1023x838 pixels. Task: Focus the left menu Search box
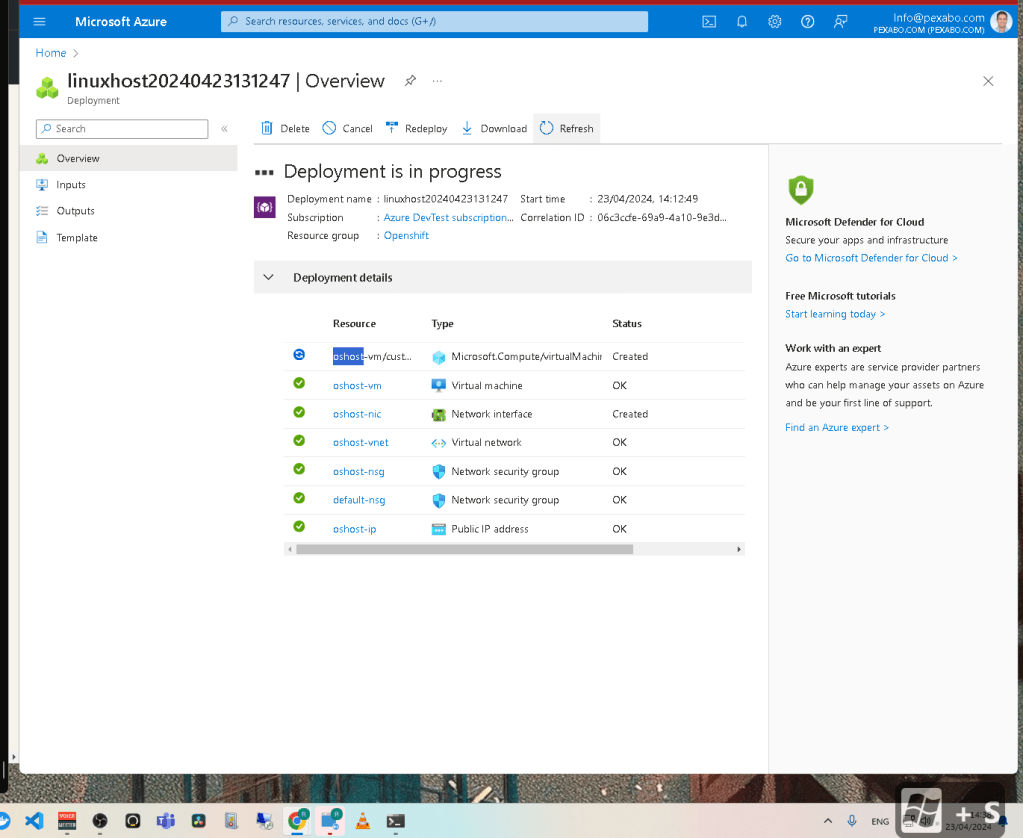click(x=122, y=129)
